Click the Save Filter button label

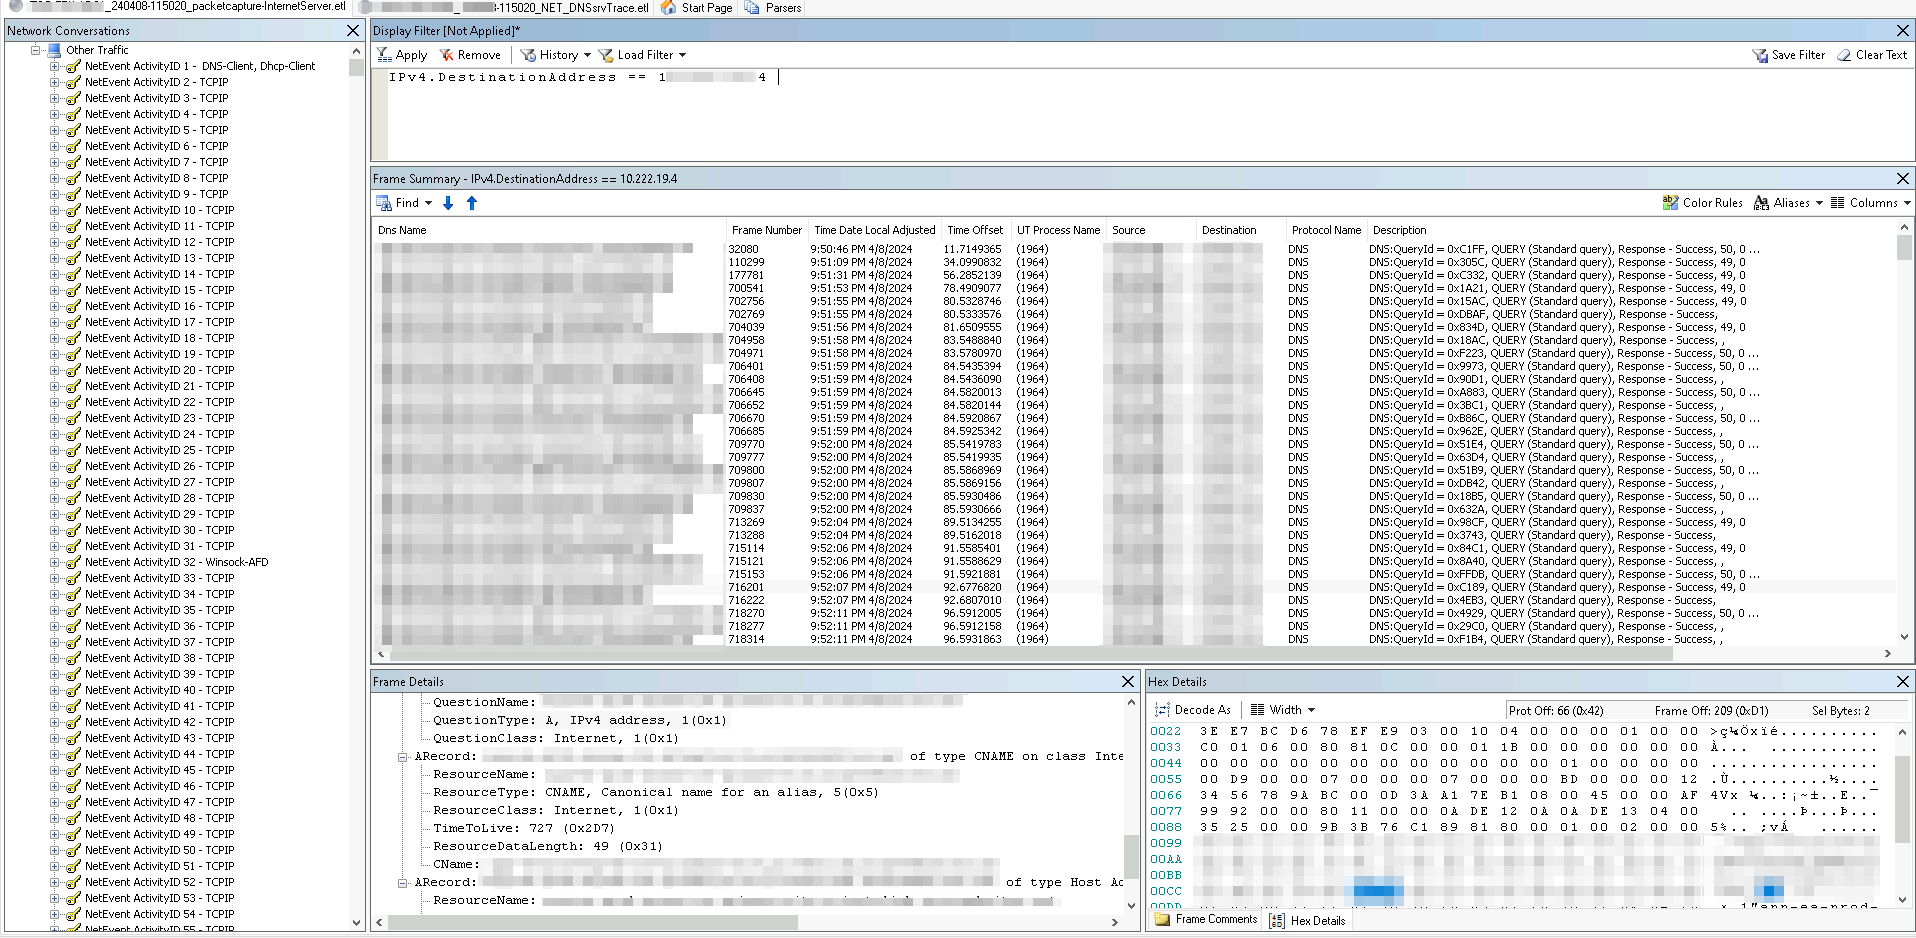pos(1798,55)
